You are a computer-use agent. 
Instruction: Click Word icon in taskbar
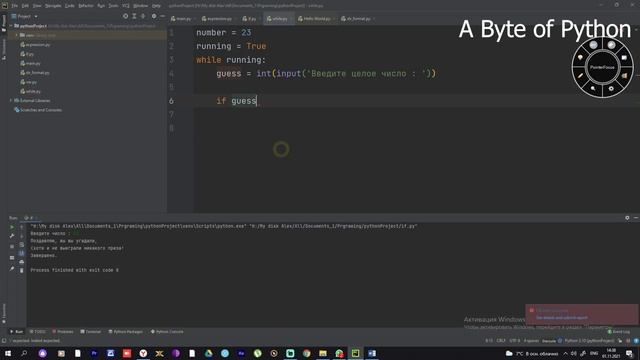tap(372, 353)
